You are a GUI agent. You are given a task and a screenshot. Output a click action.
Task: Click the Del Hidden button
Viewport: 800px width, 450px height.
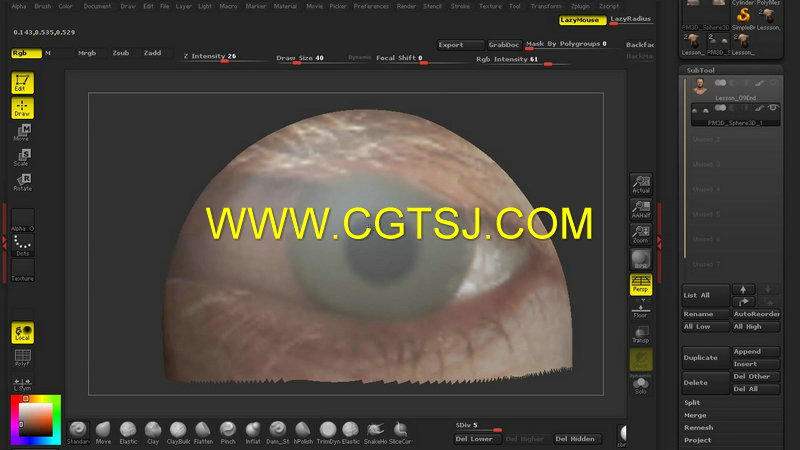pos(577,439)
